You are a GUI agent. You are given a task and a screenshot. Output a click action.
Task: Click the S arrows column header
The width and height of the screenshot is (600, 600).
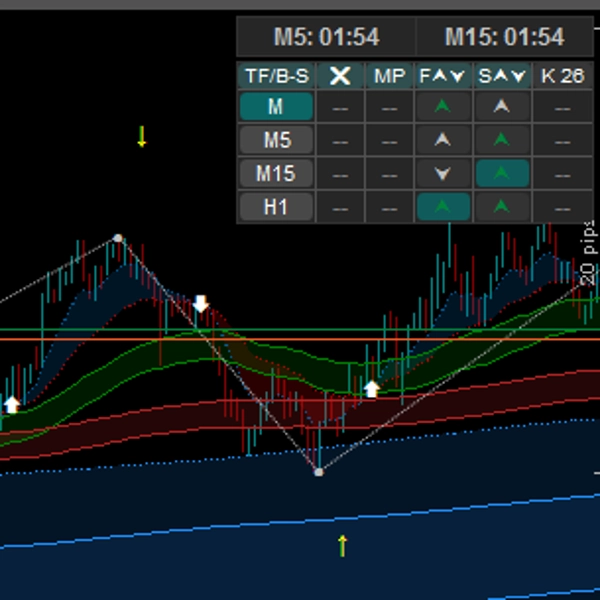point(502,76)
